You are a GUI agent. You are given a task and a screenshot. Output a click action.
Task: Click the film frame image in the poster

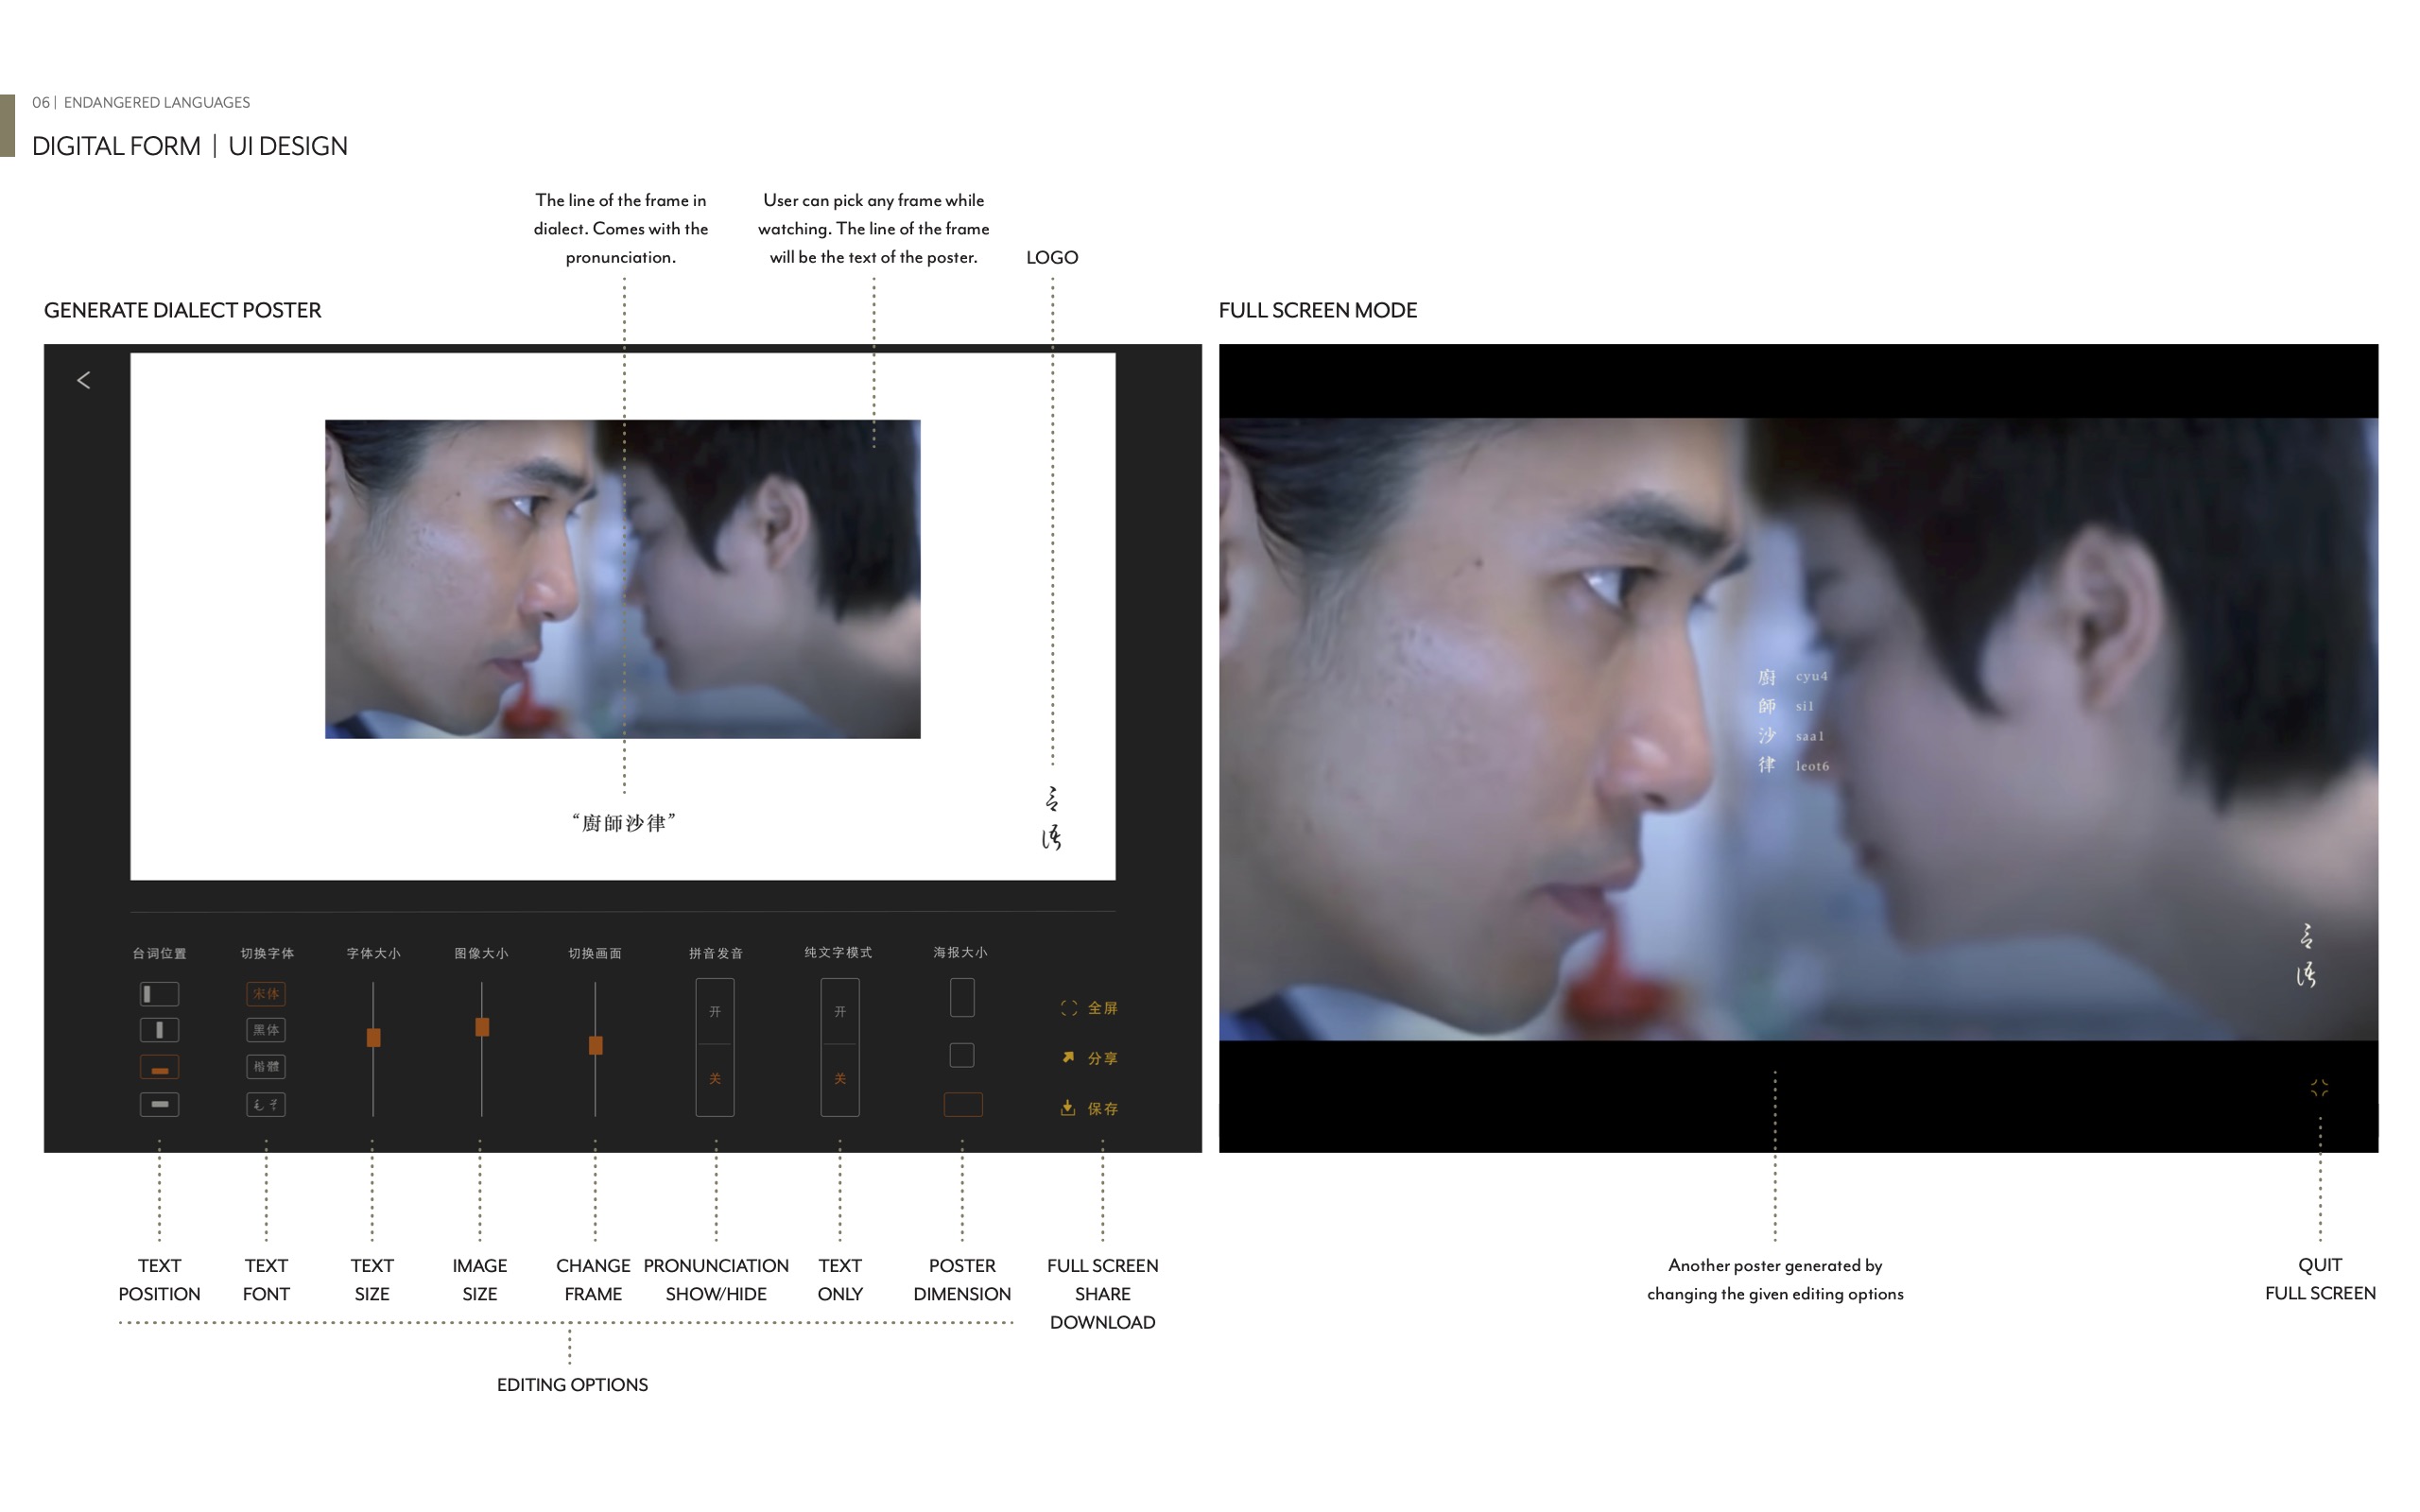(x=622, y=579)
